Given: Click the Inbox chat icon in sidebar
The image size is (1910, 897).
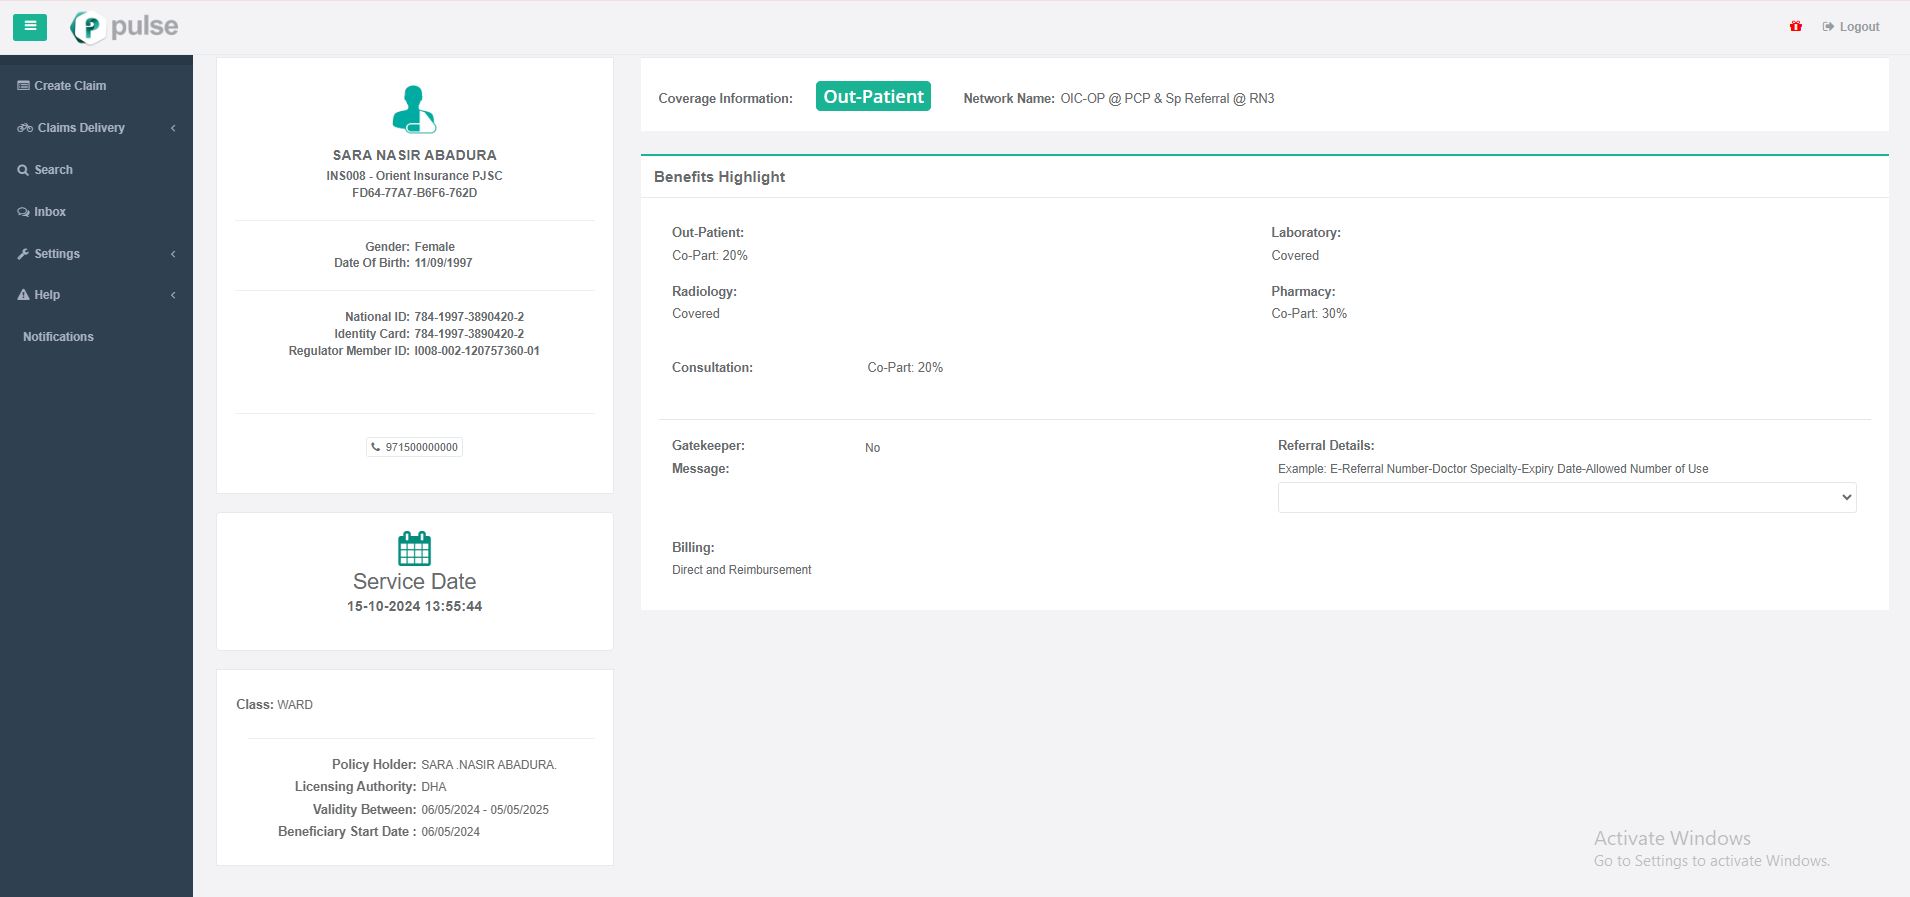Looking at the screenshot, I should coord(23,212).
